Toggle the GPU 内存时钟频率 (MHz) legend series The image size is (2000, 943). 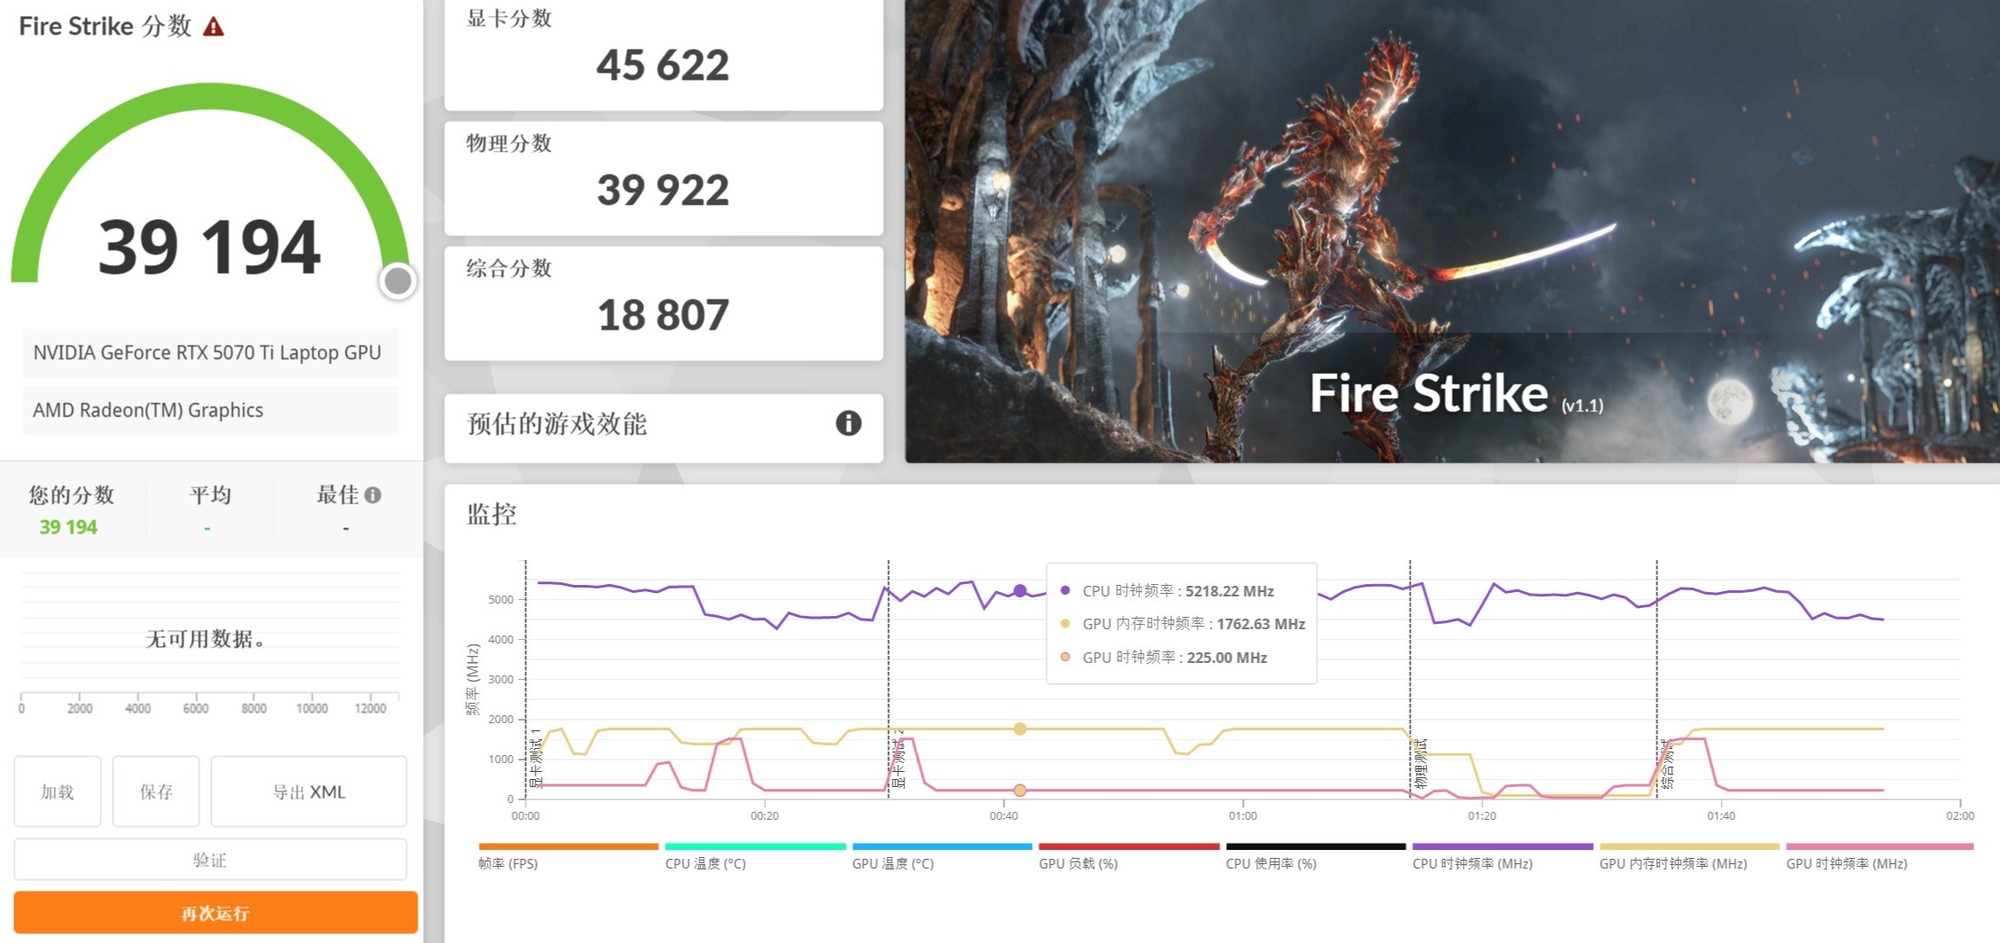pyautogui.click(x=1689, y=857)
